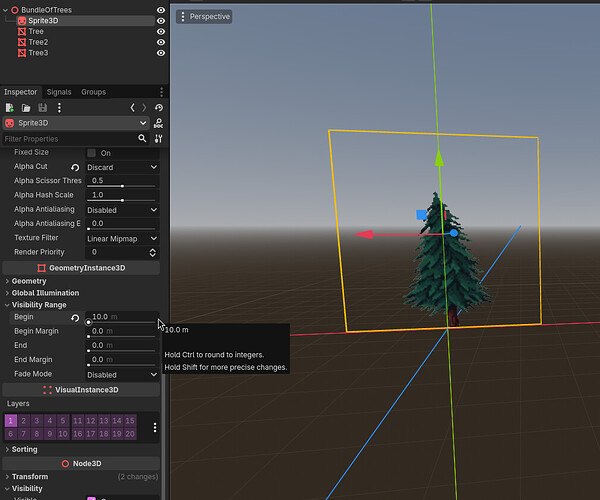Click the Render Priority stepper arrows
Image resolution: width=600 pixels, height=500 pixels.
153,252
